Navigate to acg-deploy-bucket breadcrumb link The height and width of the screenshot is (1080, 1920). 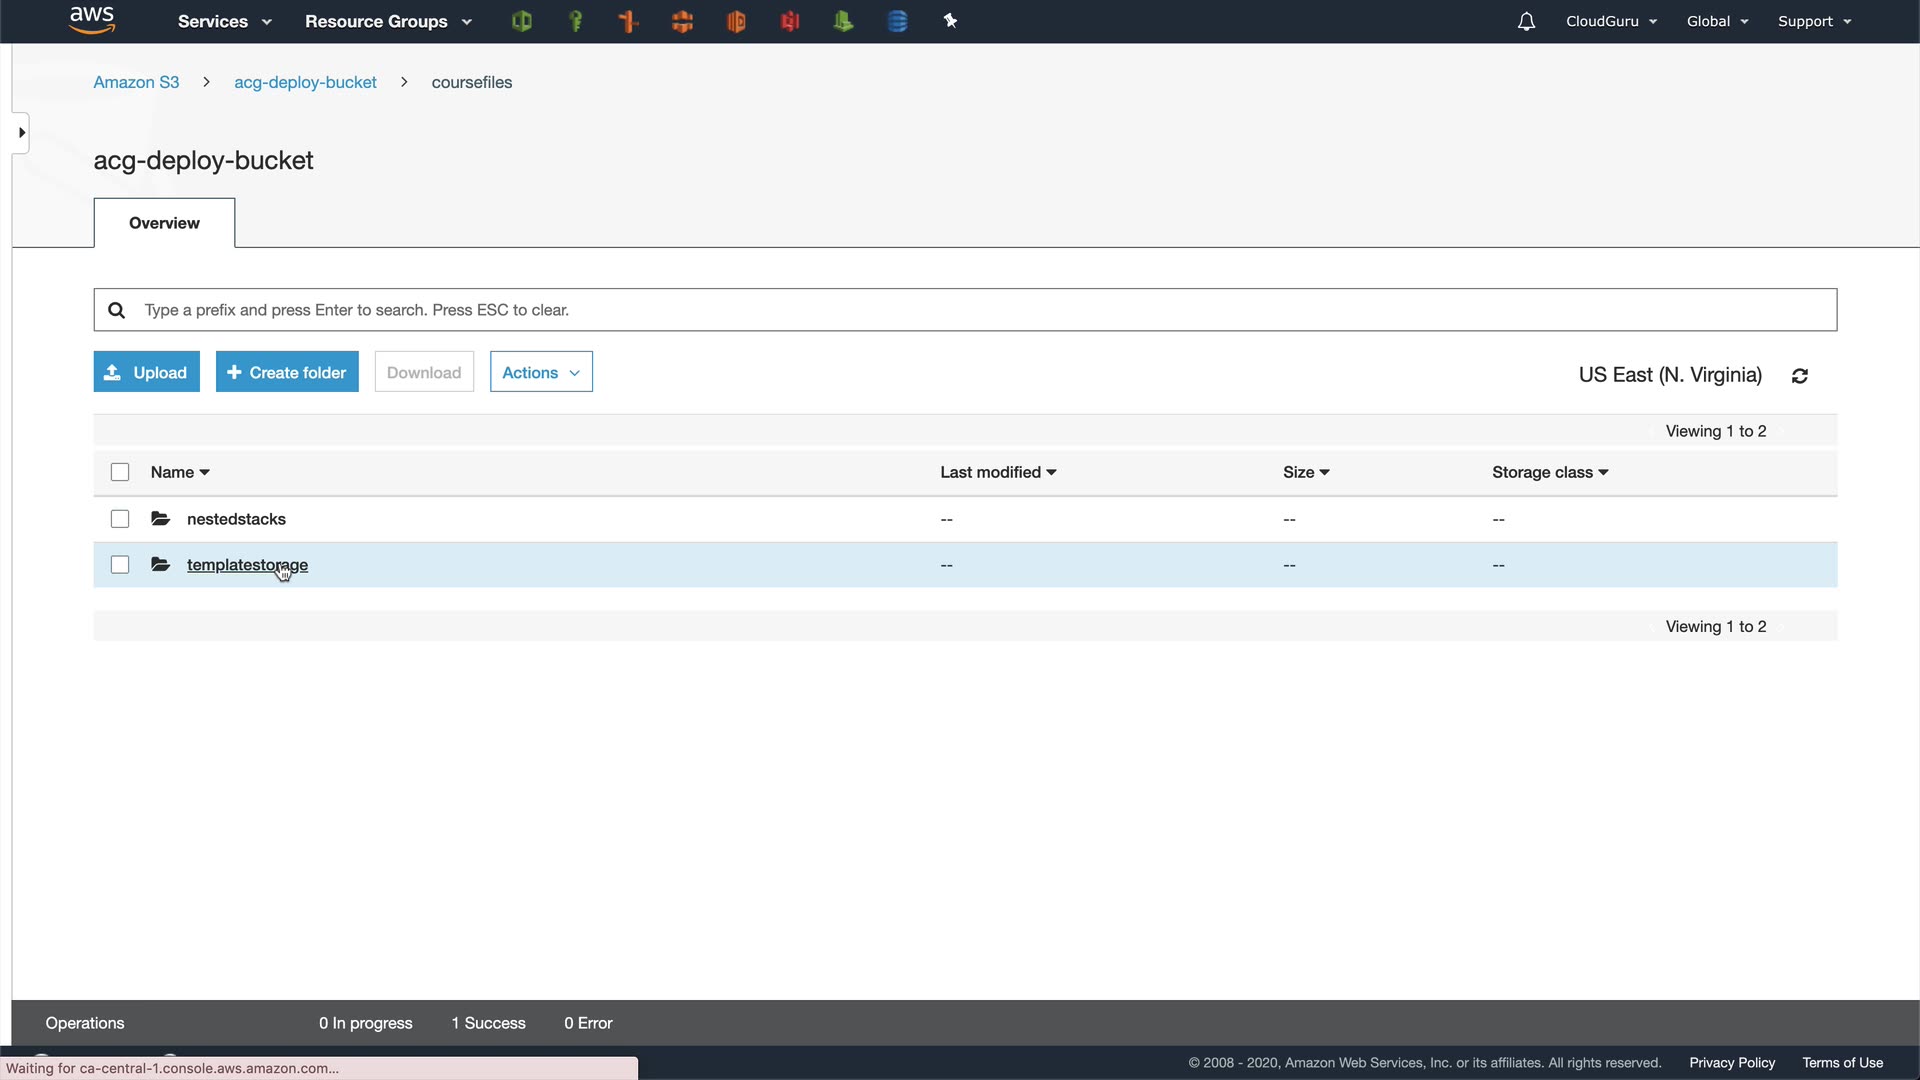tap(305, 82)
